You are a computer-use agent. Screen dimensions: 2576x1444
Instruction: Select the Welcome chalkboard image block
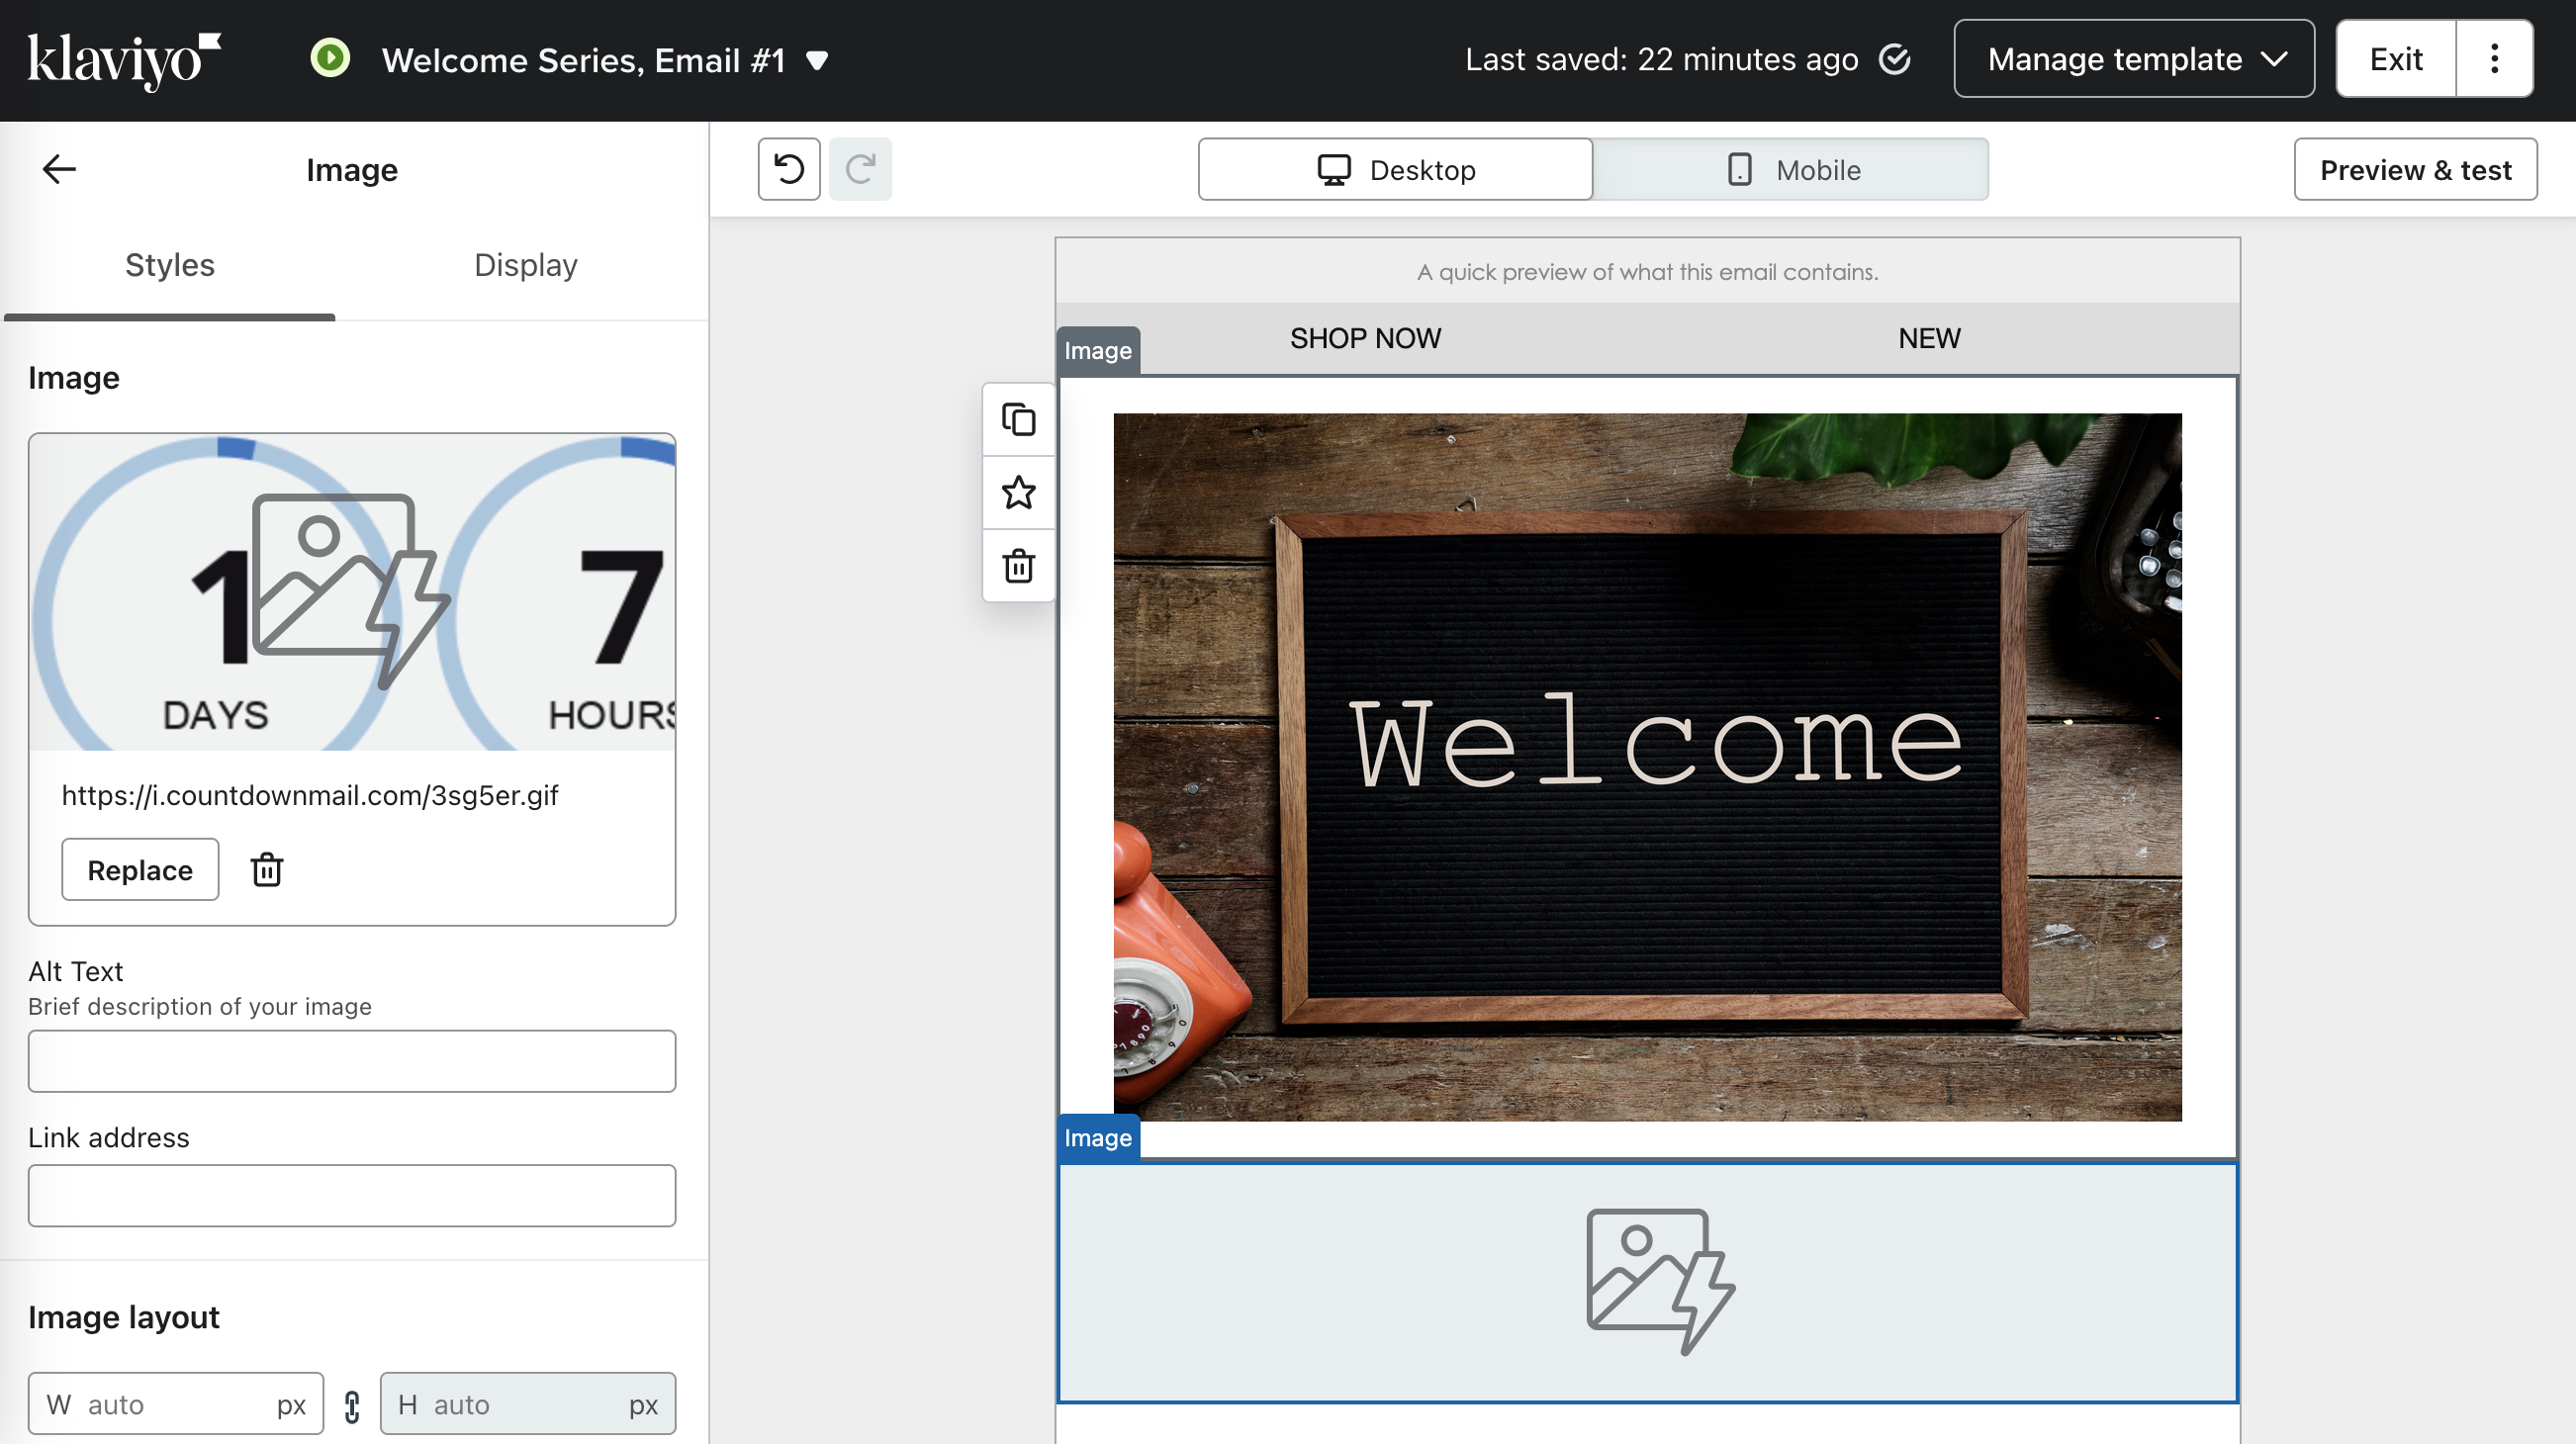click(1647, 767)
